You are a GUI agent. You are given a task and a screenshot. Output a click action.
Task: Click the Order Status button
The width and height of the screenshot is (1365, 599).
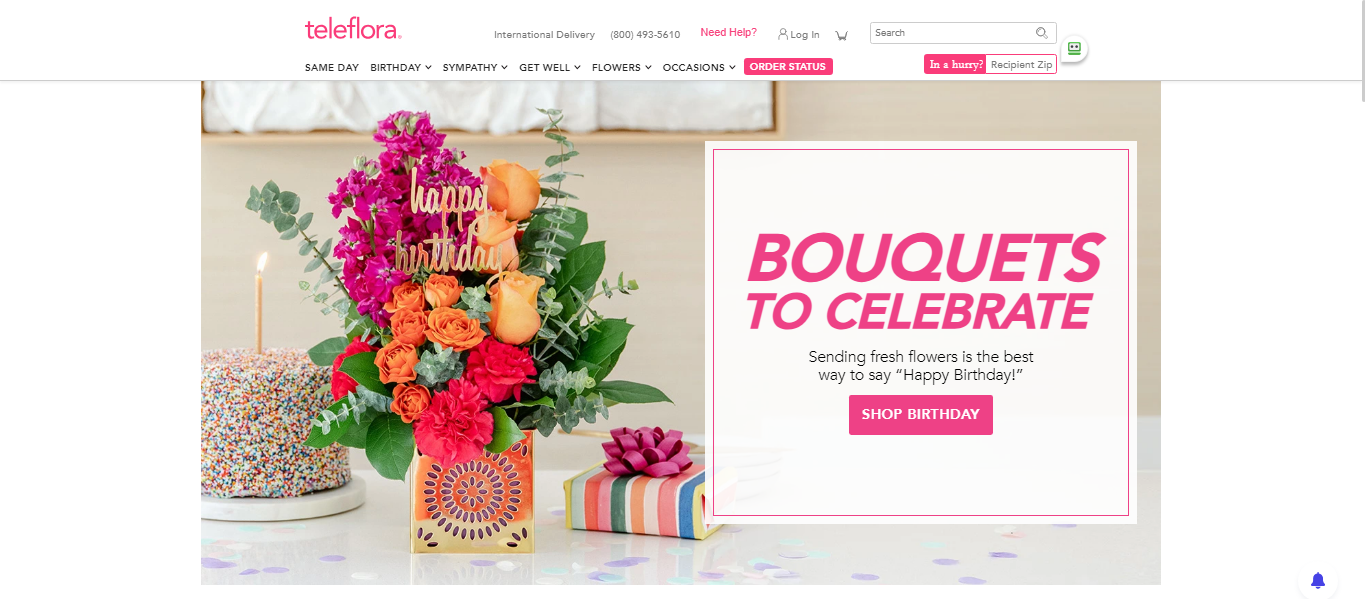788,67
